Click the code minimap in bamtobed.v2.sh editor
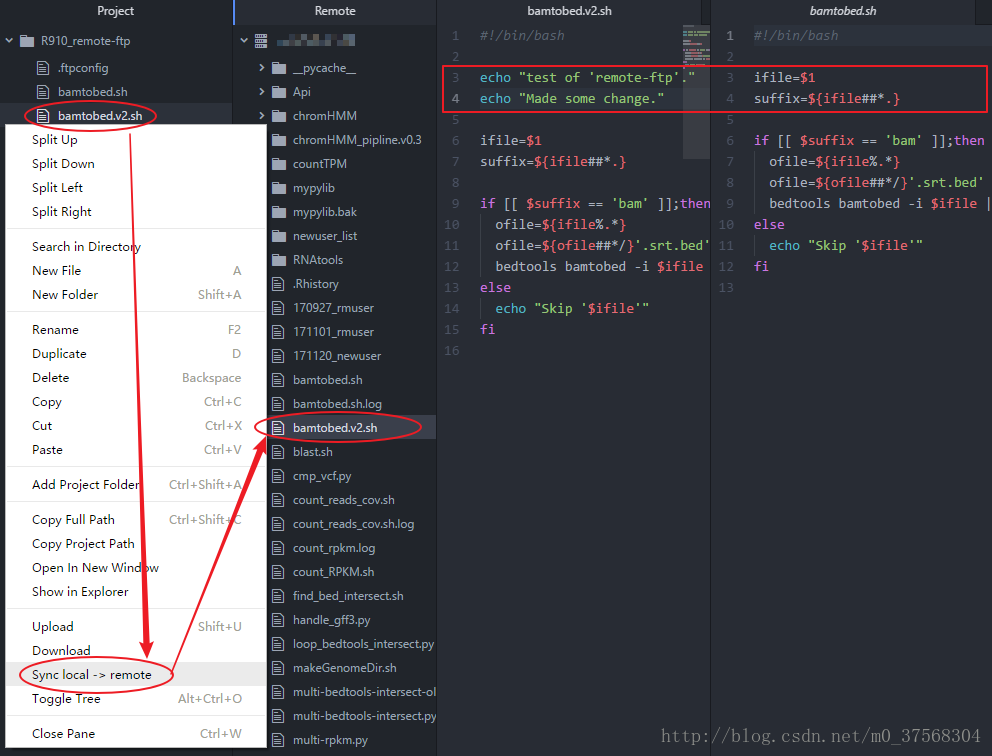 tap(696, 92)
